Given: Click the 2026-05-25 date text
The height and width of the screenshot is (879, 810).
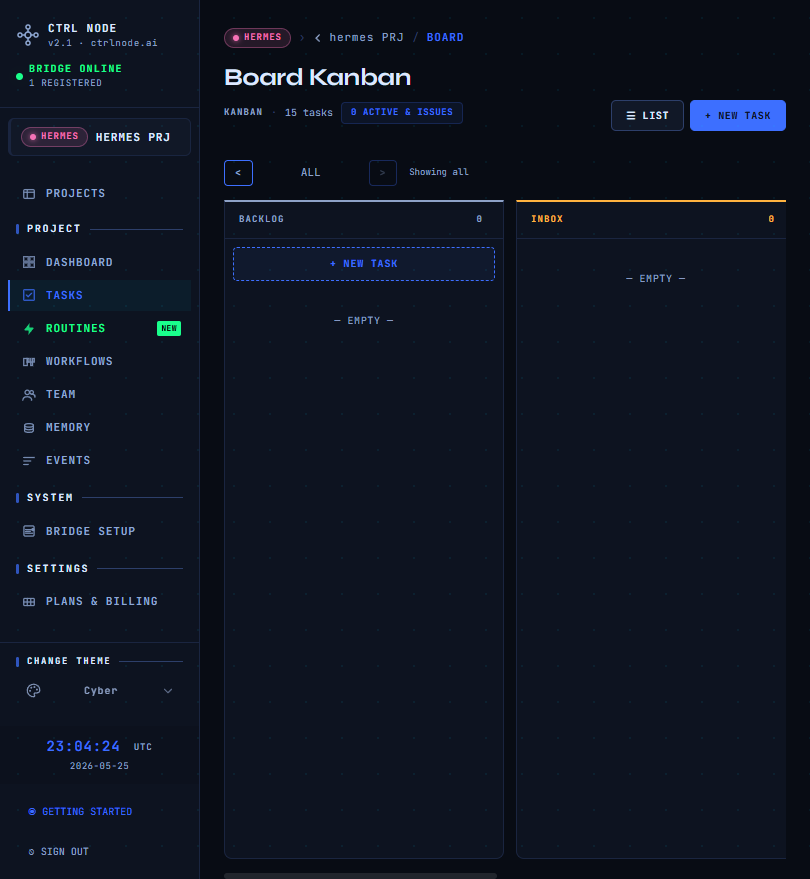Looking at the screenshot, I should [x=99, y=766].
